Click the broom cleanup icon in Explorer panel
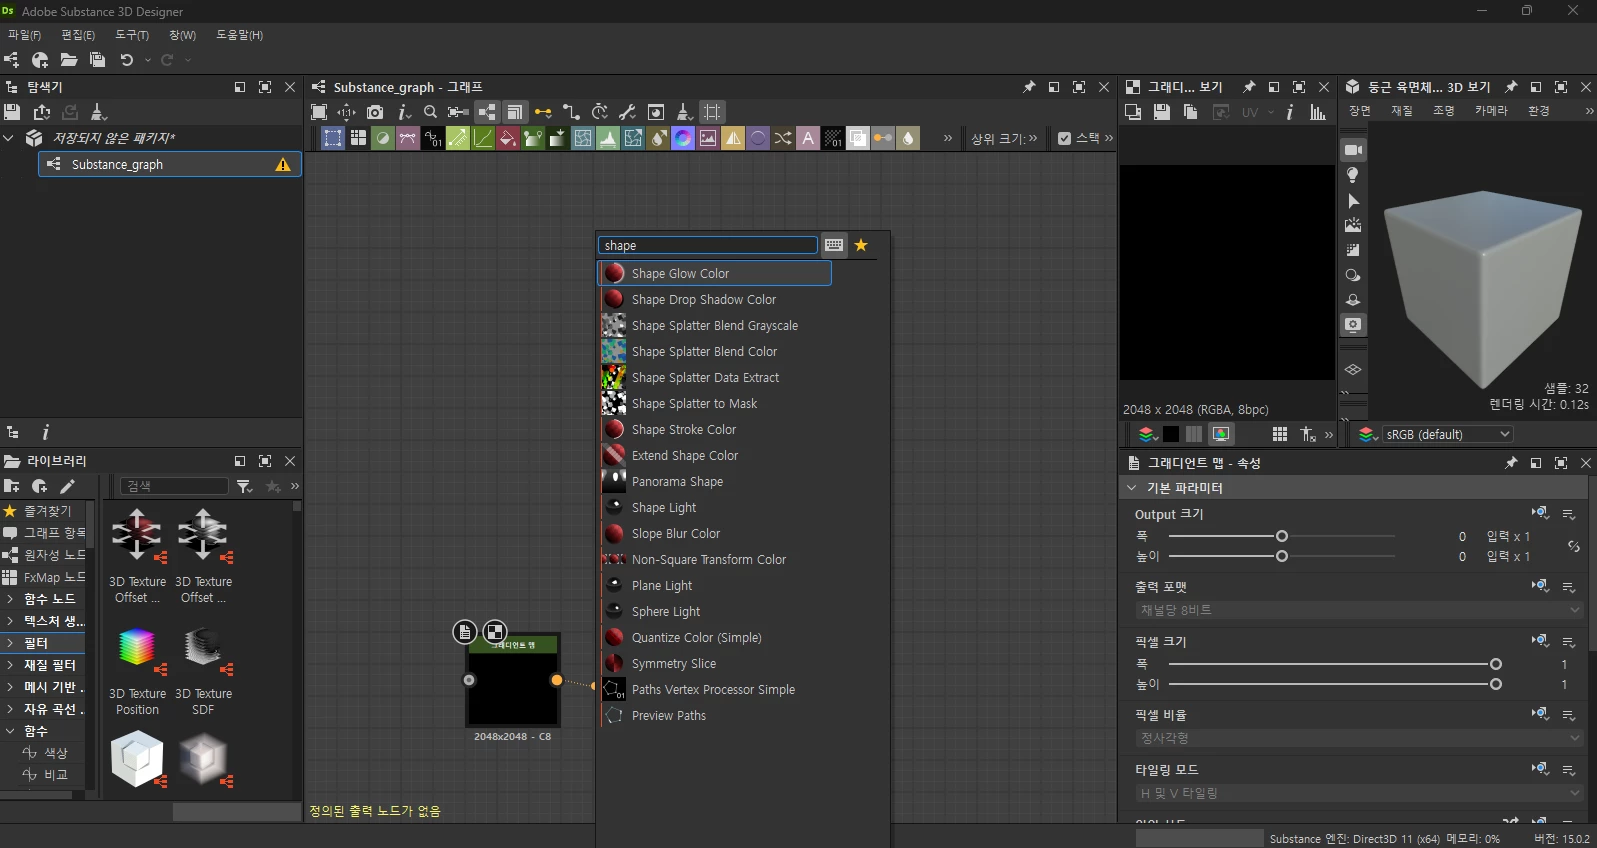 click(98, 112)
